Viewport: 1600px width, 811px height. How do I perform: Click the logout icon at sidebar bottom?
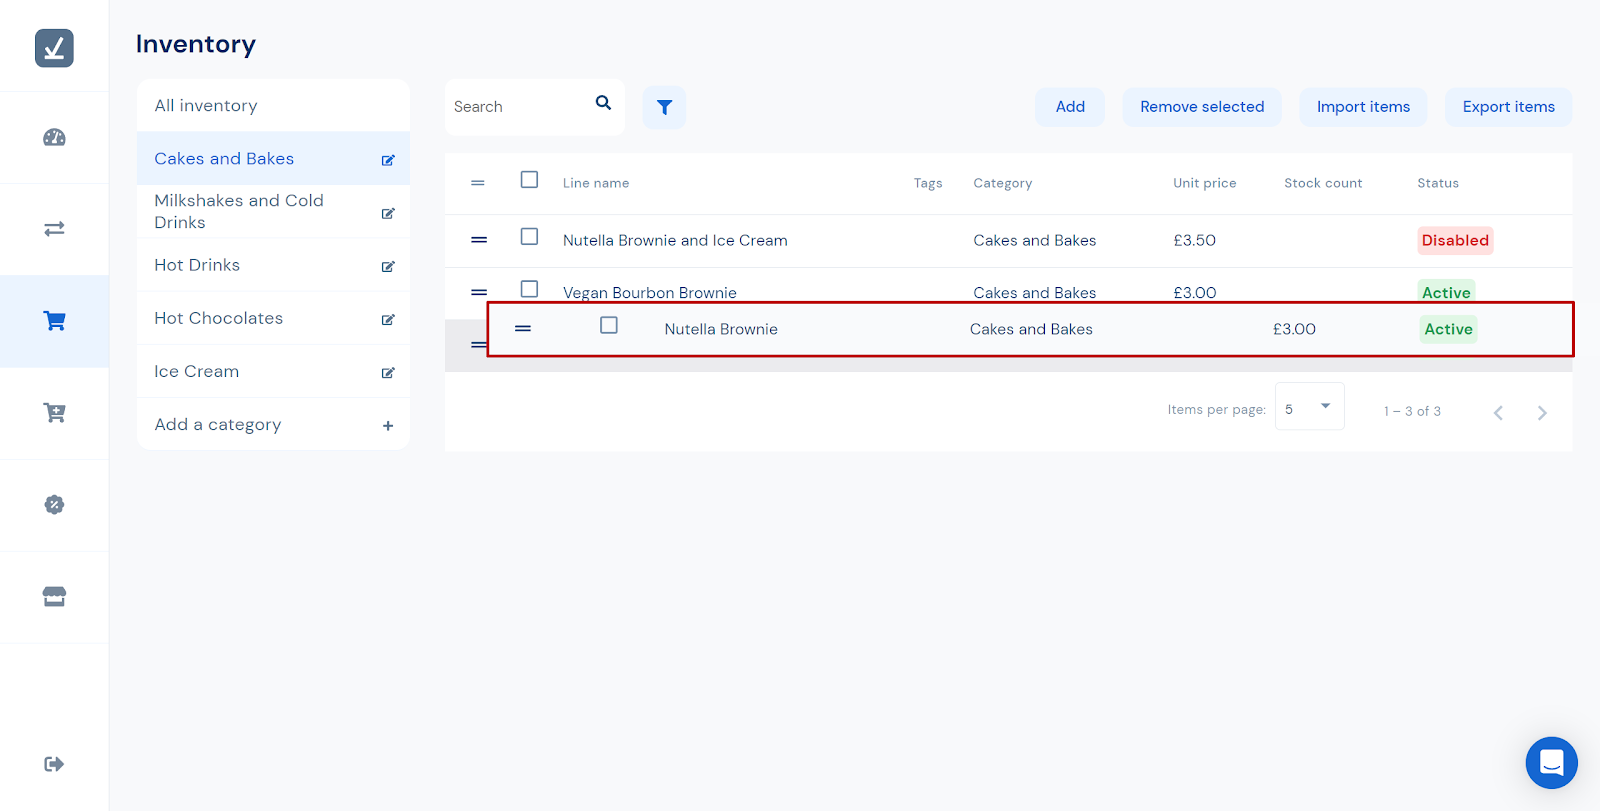coord(54,764)
